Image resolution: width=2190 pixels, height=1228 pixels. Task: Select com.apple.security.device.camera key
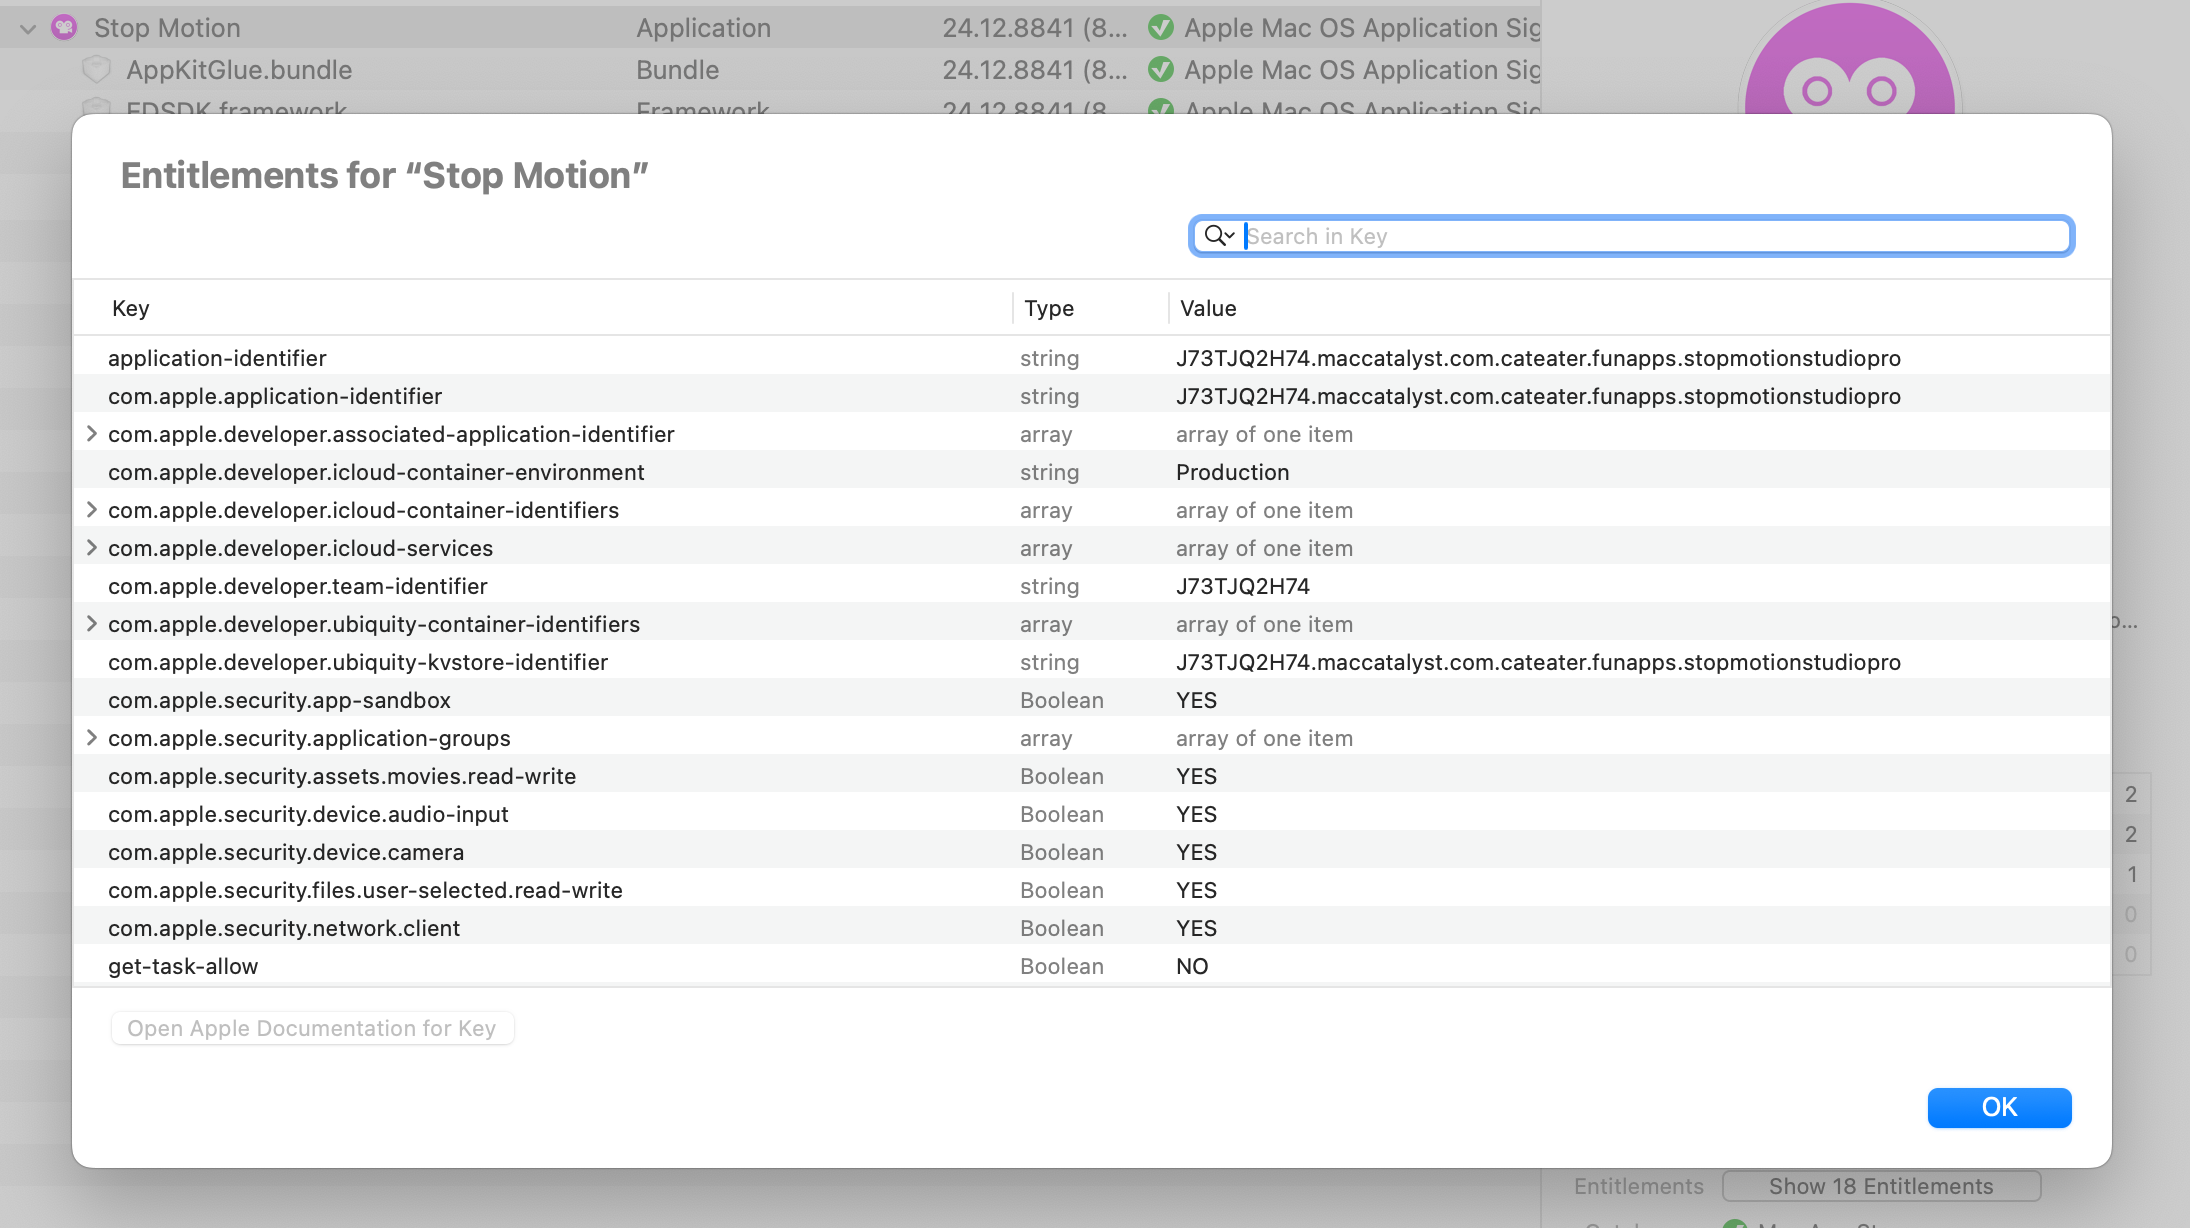[x=286, y=852]
